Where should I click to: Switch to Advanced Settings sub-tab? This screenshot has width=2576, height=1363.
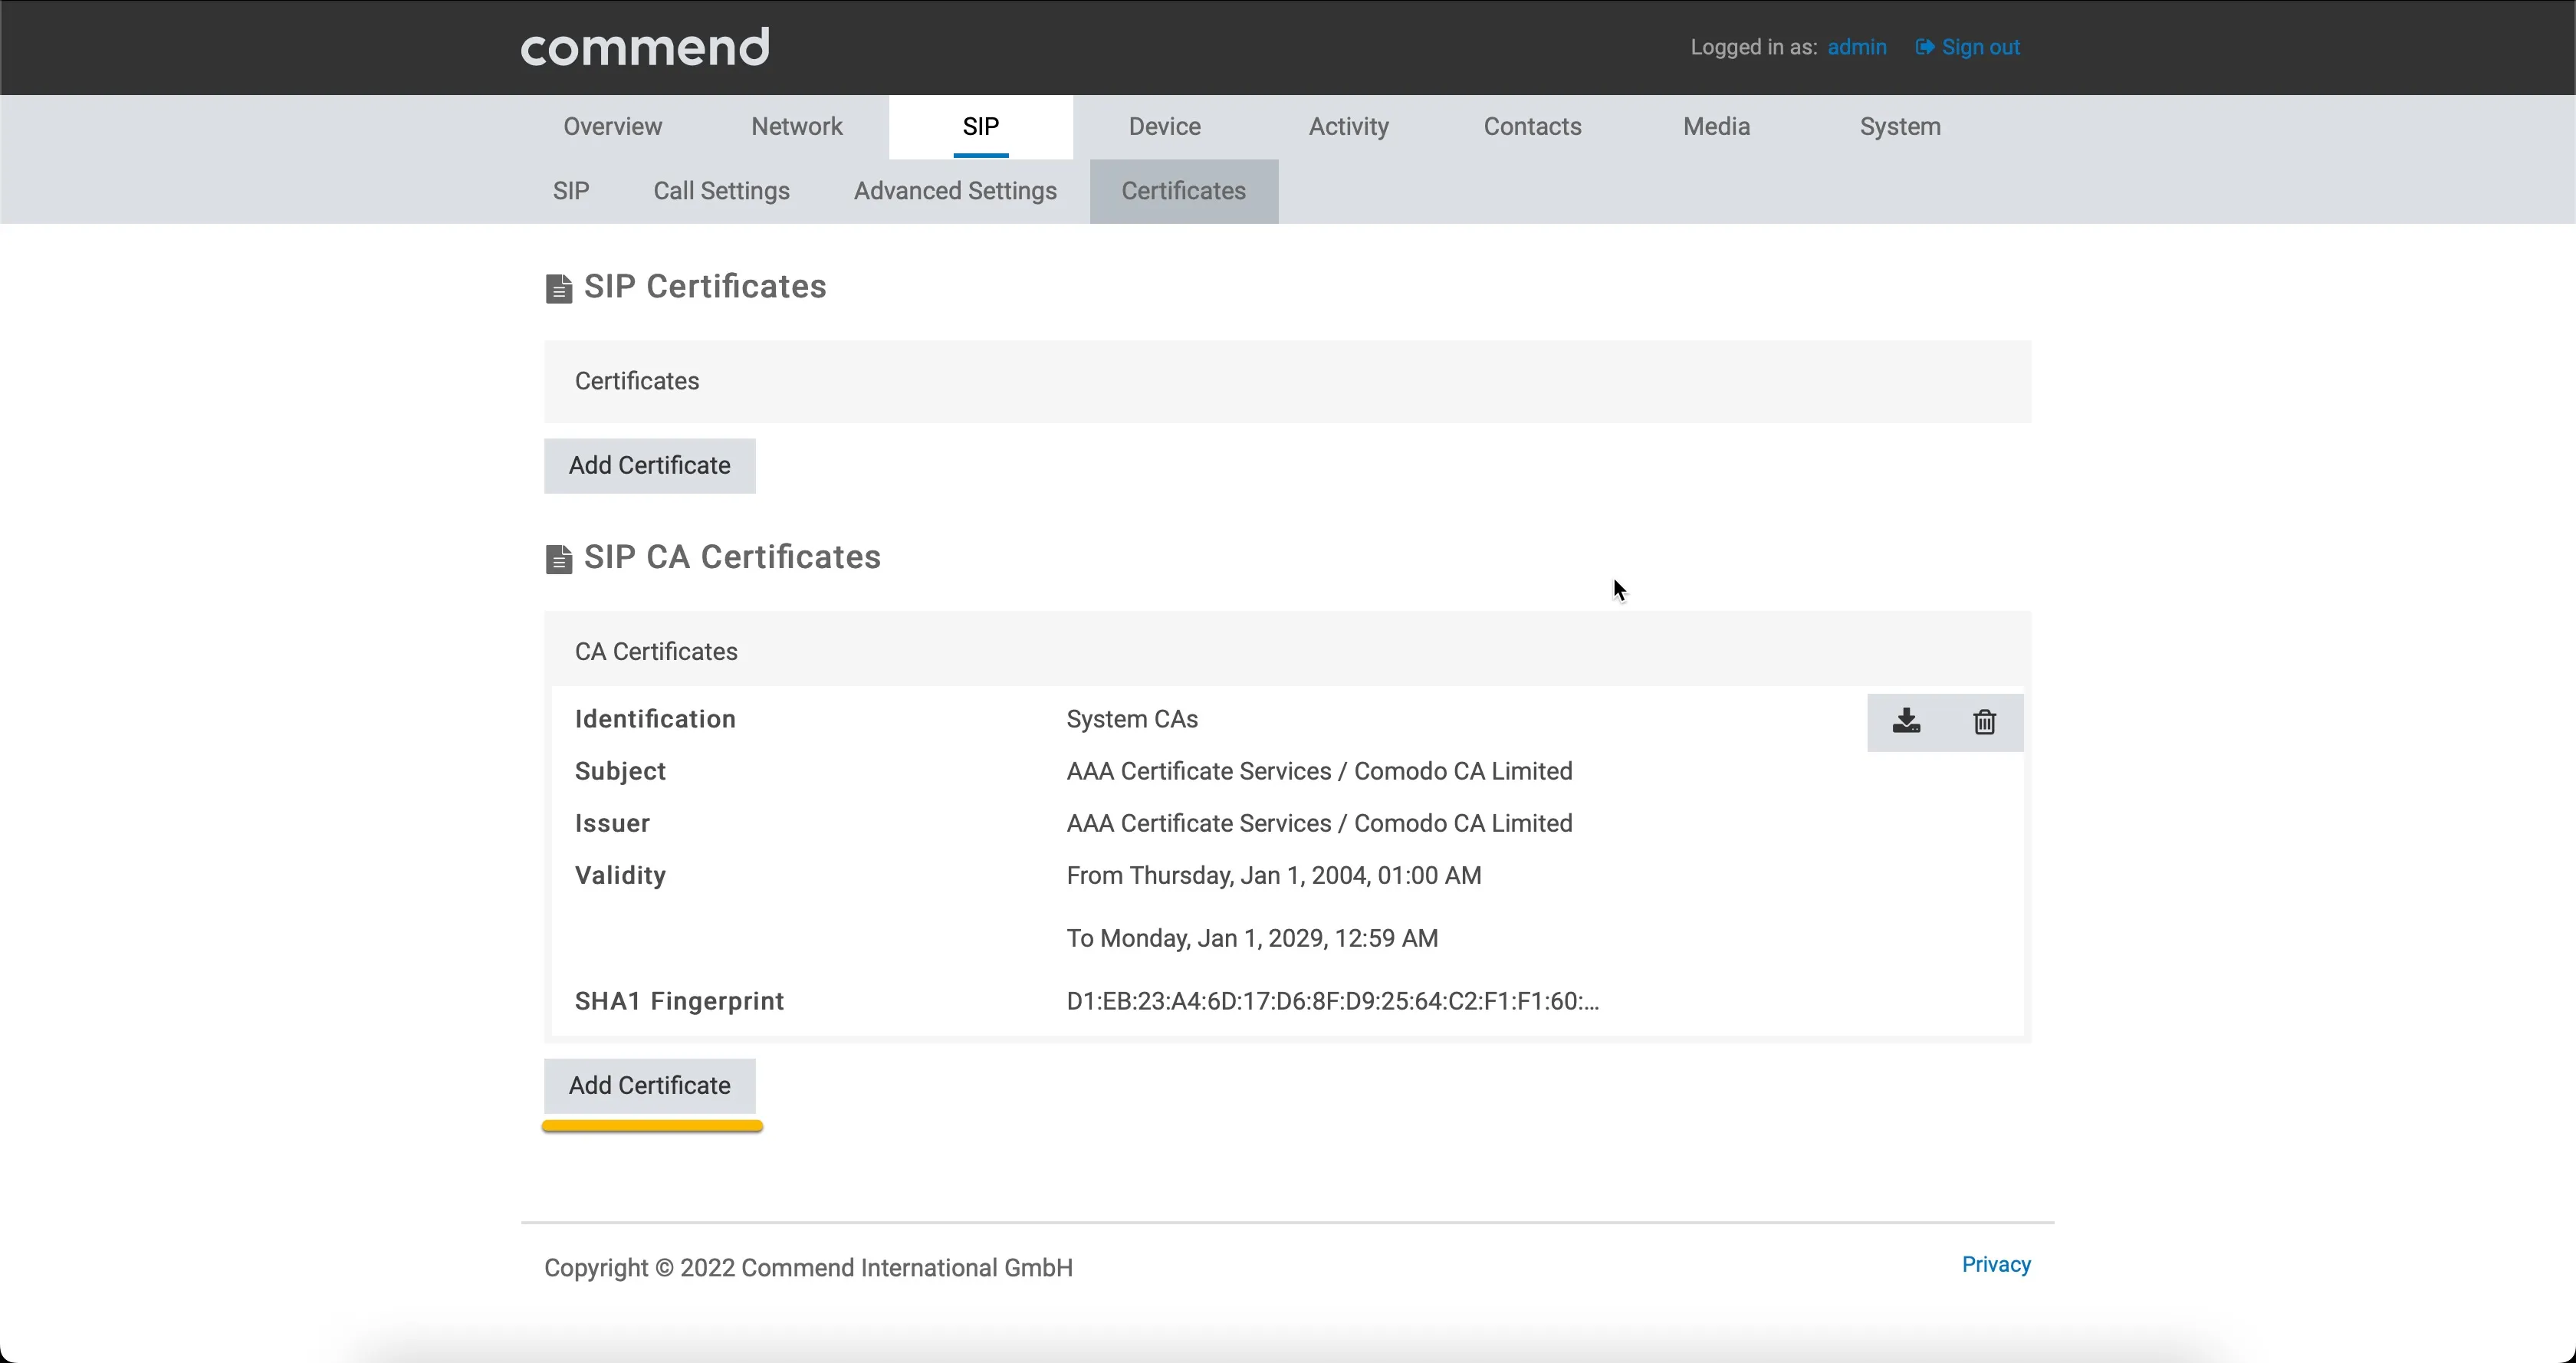click(x=955, y=191)
